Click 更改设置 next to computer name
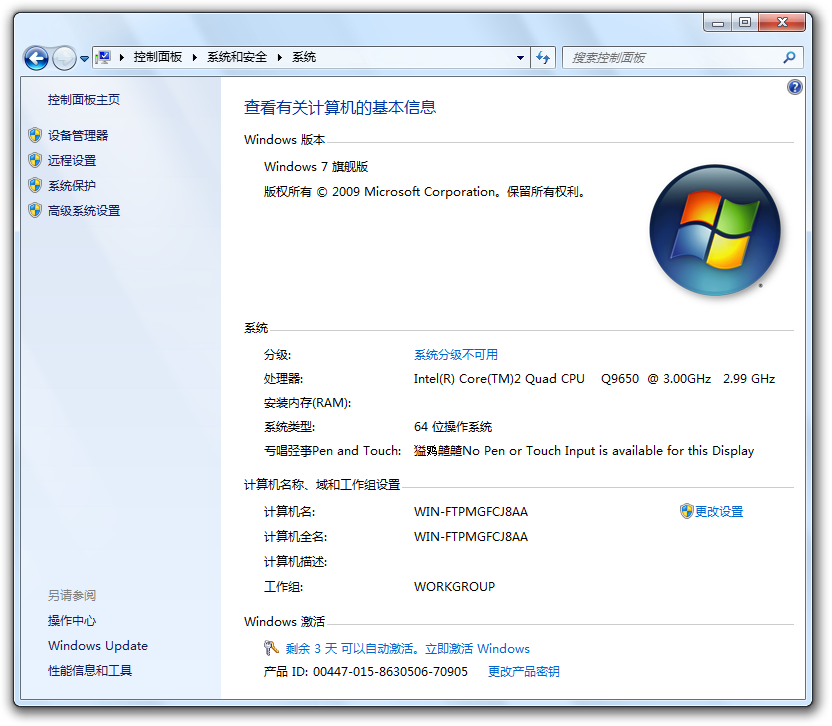 coord(719,512)
